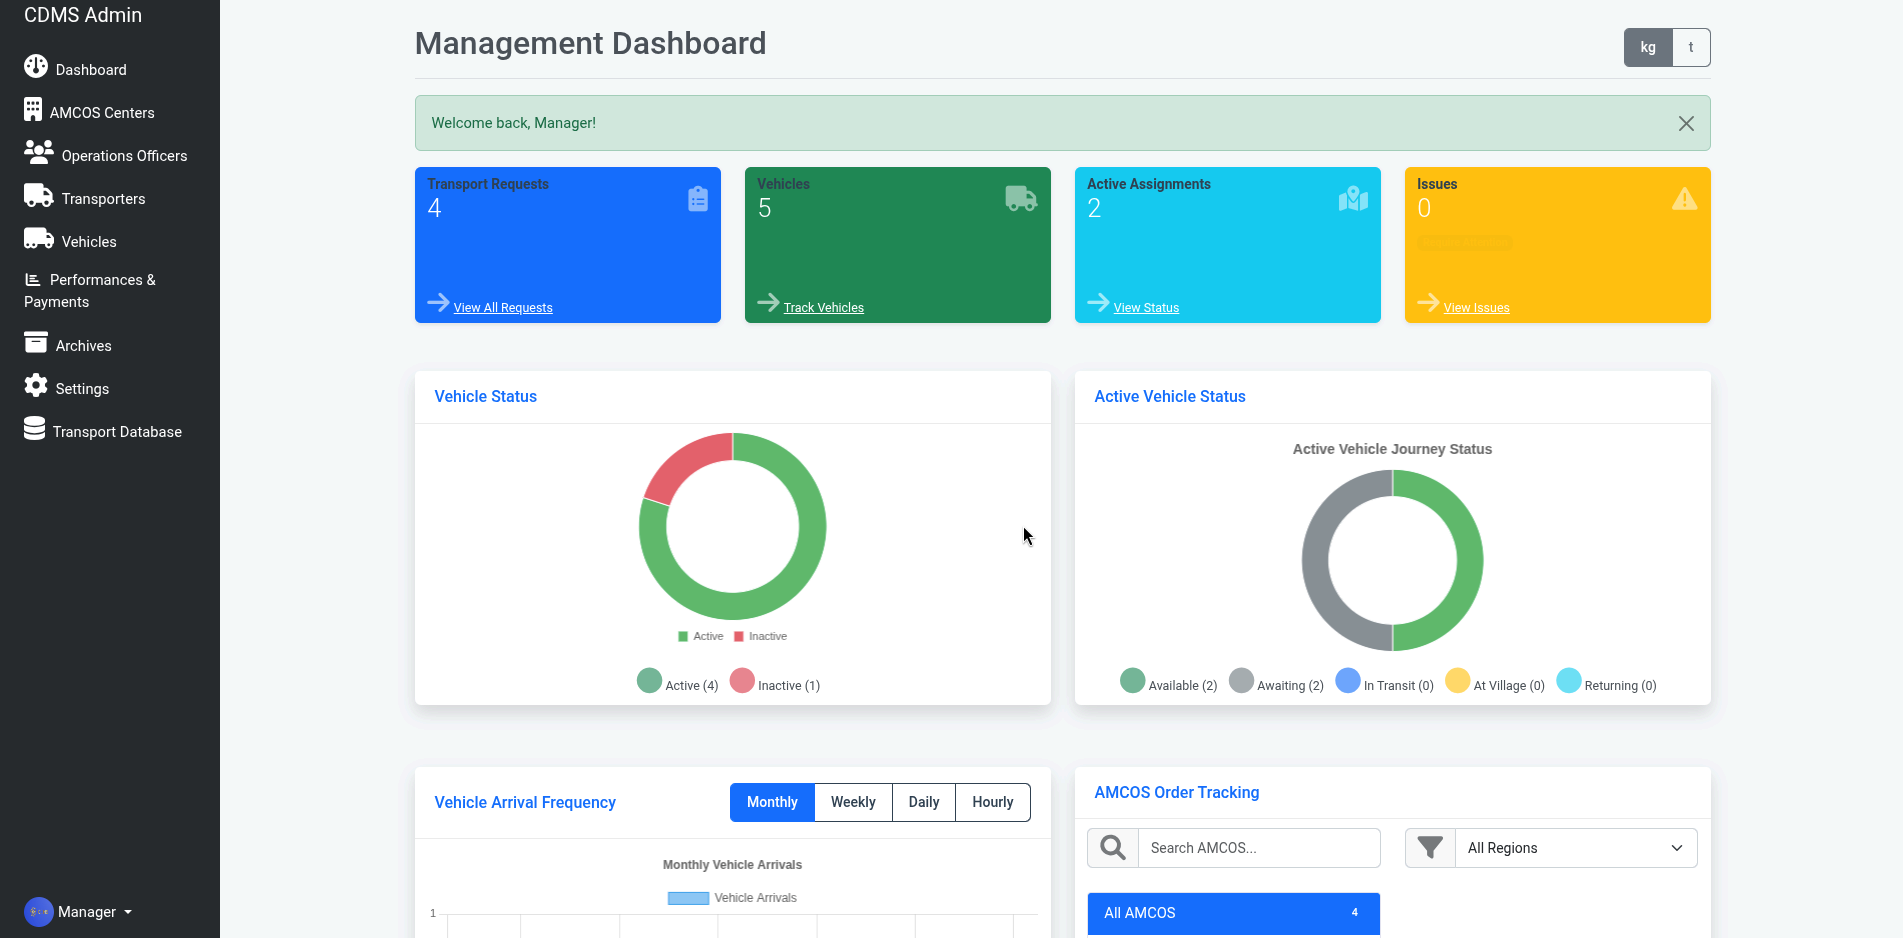The image size is (1903, 938).
Task: Click the Active Vehicle Journey donut chart
Action: pos(1392,561)
